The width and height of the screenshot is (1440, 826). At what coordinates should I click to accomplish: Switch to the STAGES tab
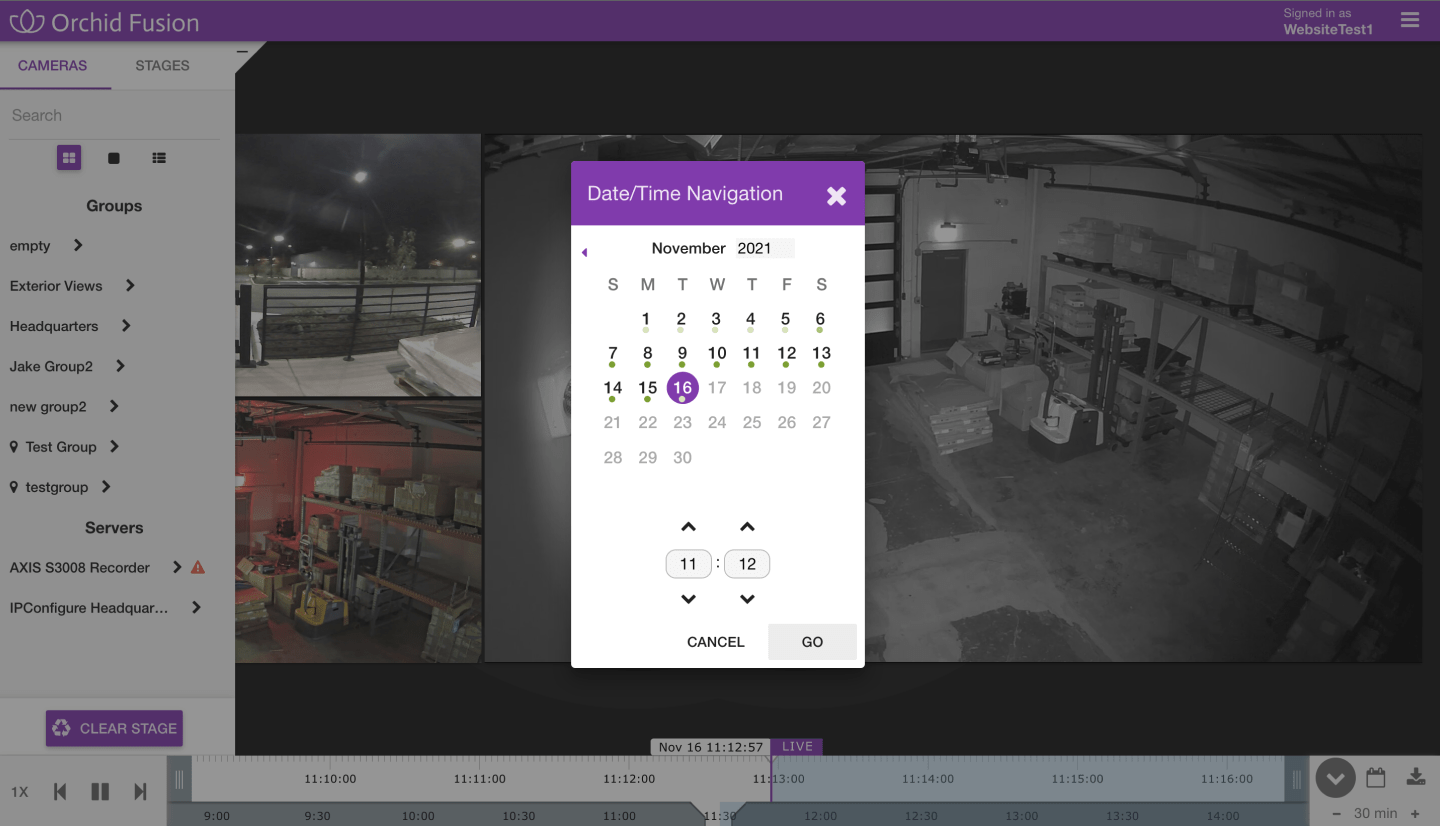[162, 65]
